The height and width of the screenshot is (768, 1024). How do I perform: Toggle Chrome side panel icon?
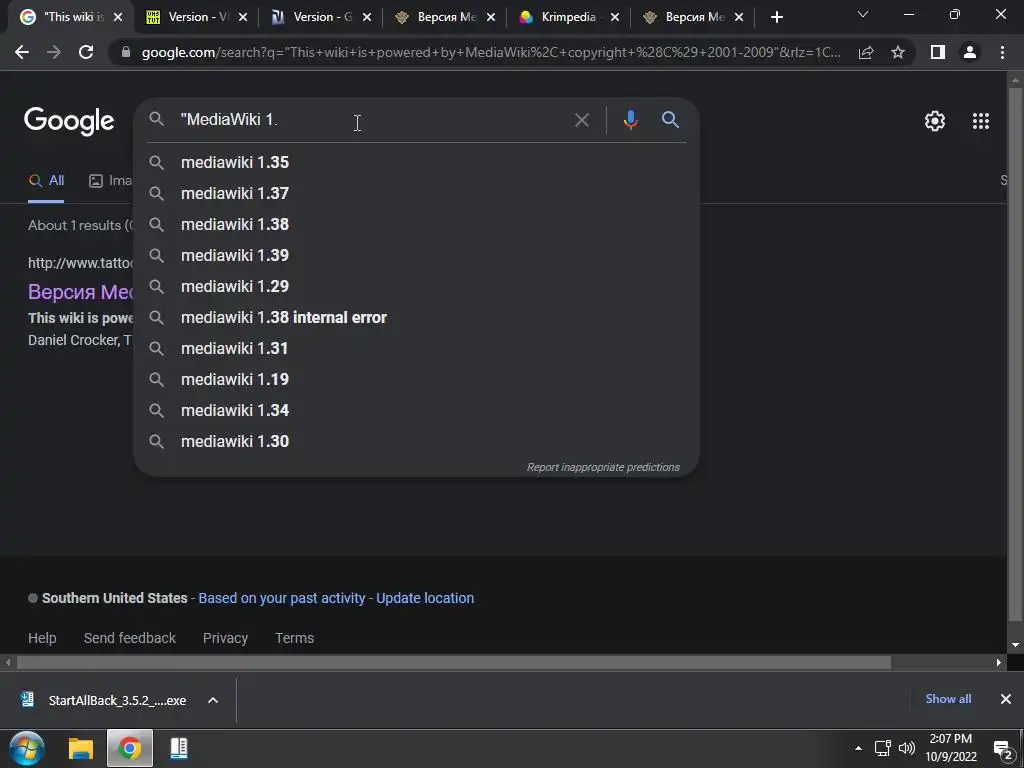[938, 52]
